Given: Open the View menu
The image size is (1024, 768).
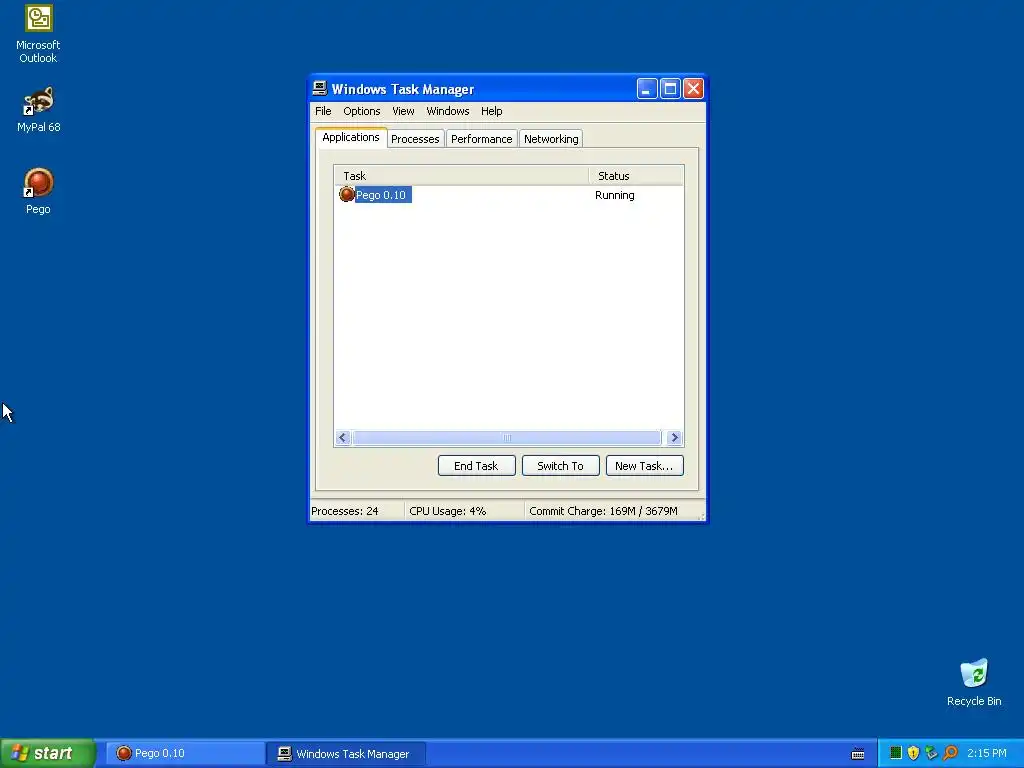Looking at the screenshot, I should click(x=403, y=111).
